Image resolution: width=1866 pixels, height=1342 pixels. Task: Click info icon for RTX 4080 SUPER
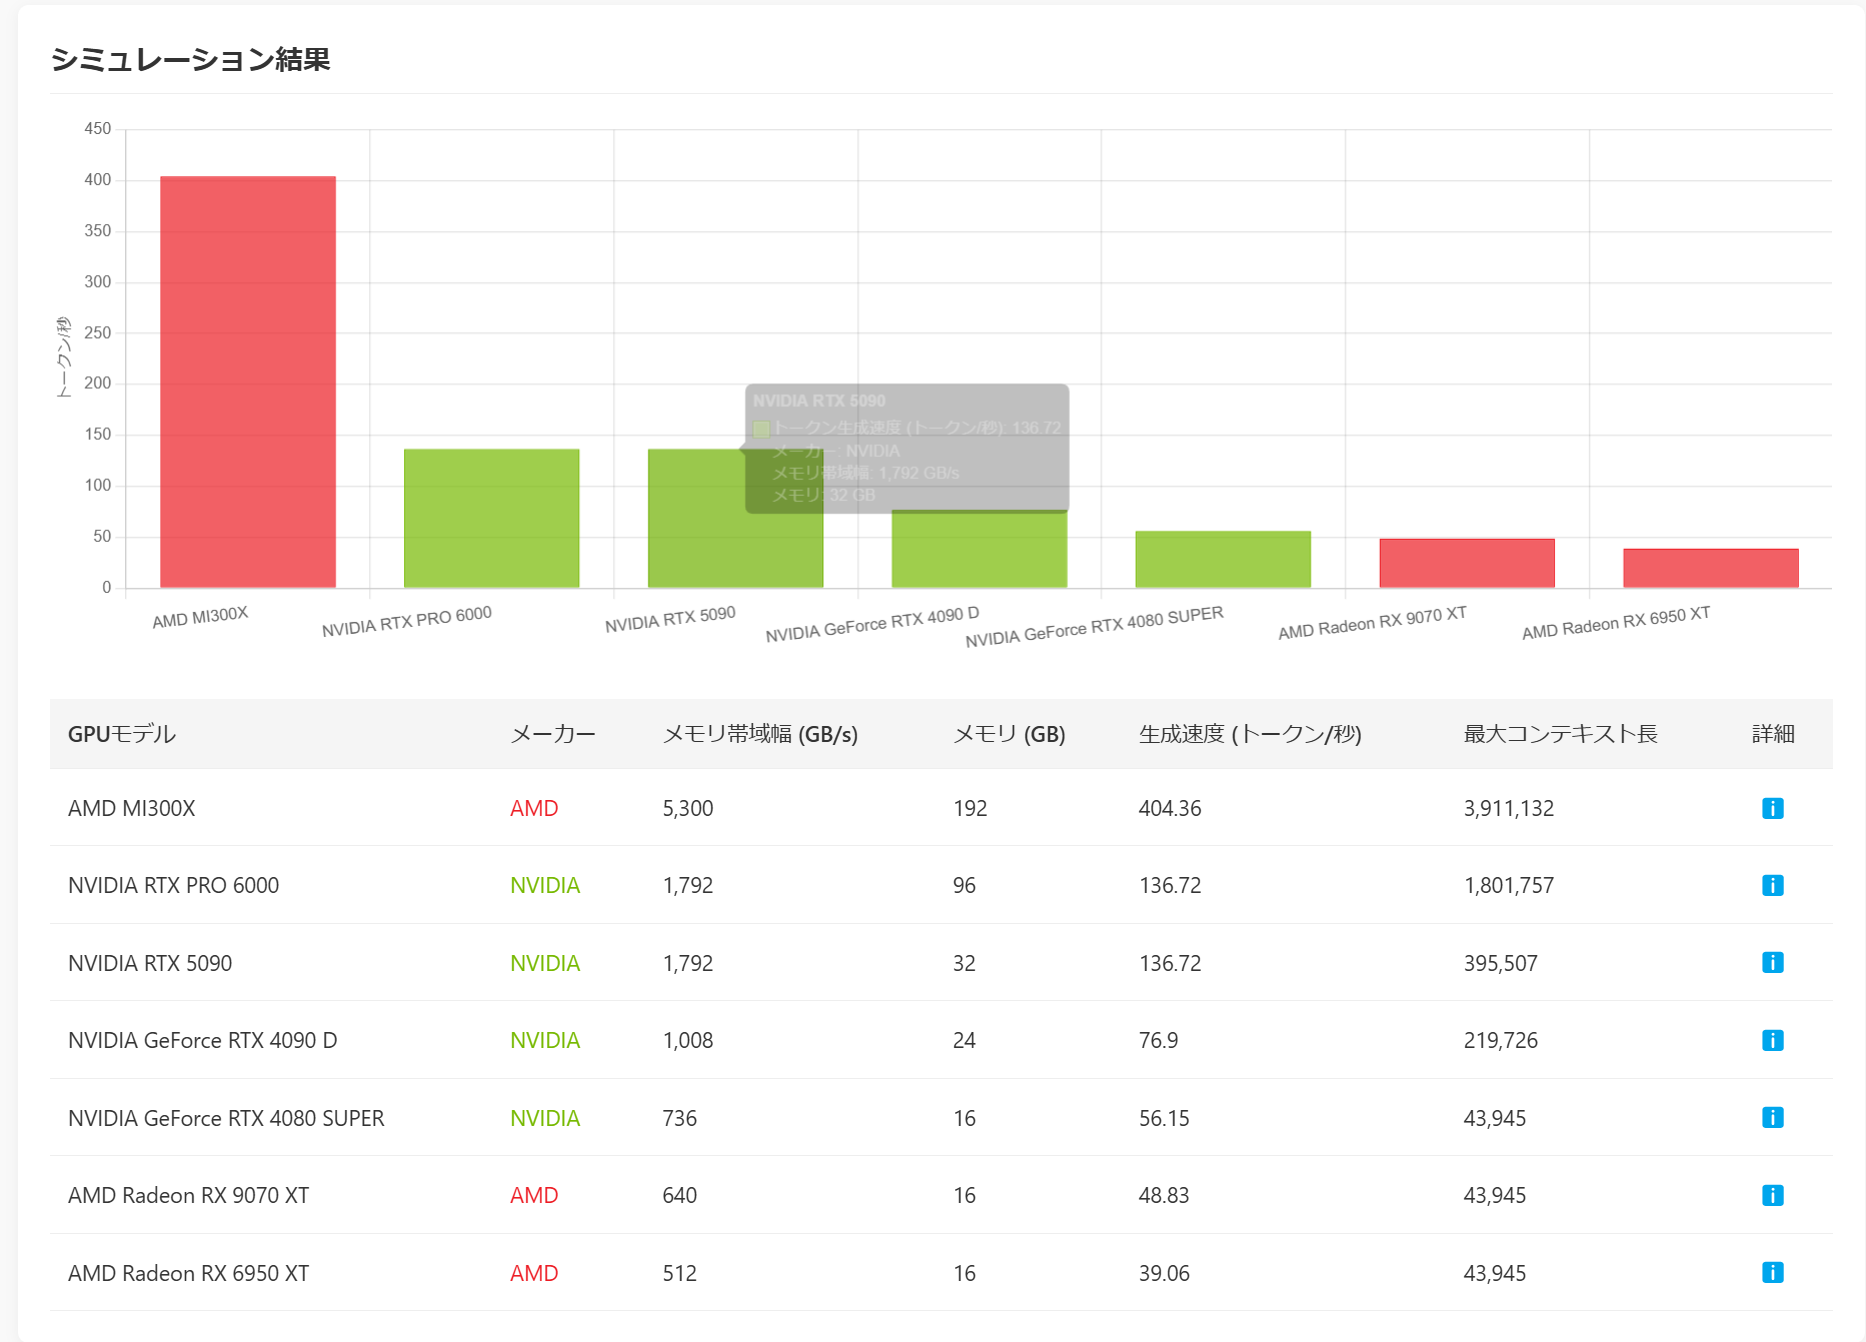(x=1772, y=1118)
